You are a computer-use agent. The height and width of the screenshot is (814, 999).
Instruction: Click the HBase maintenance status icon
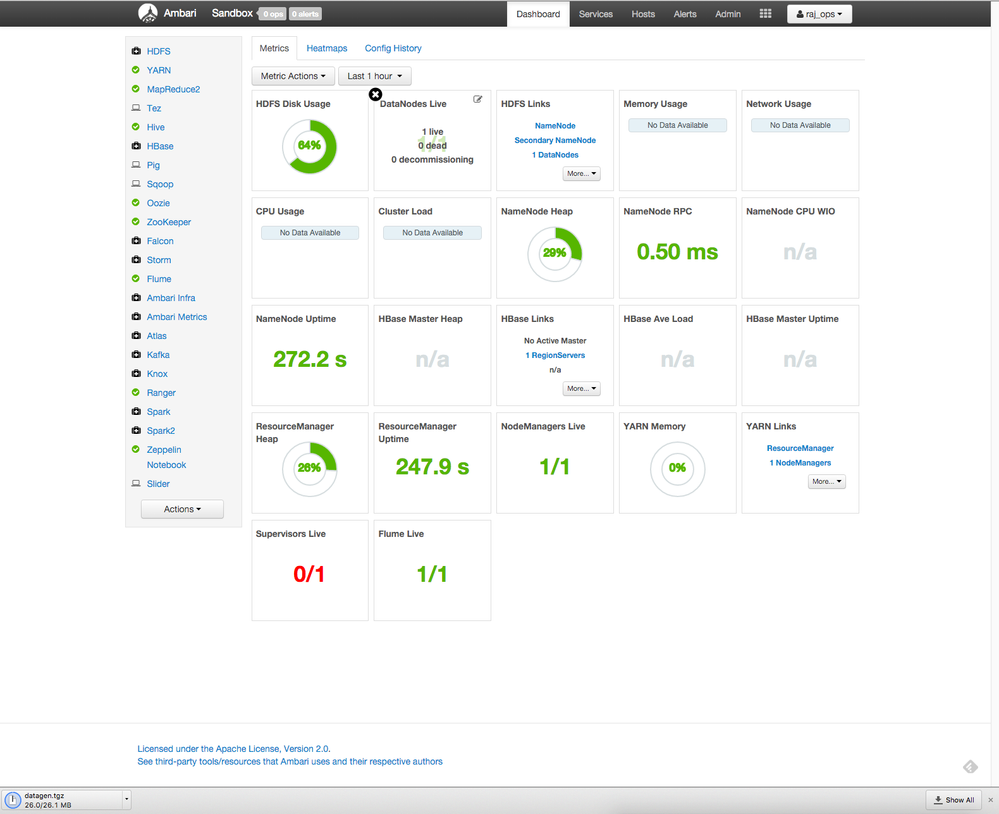point(136,146)
